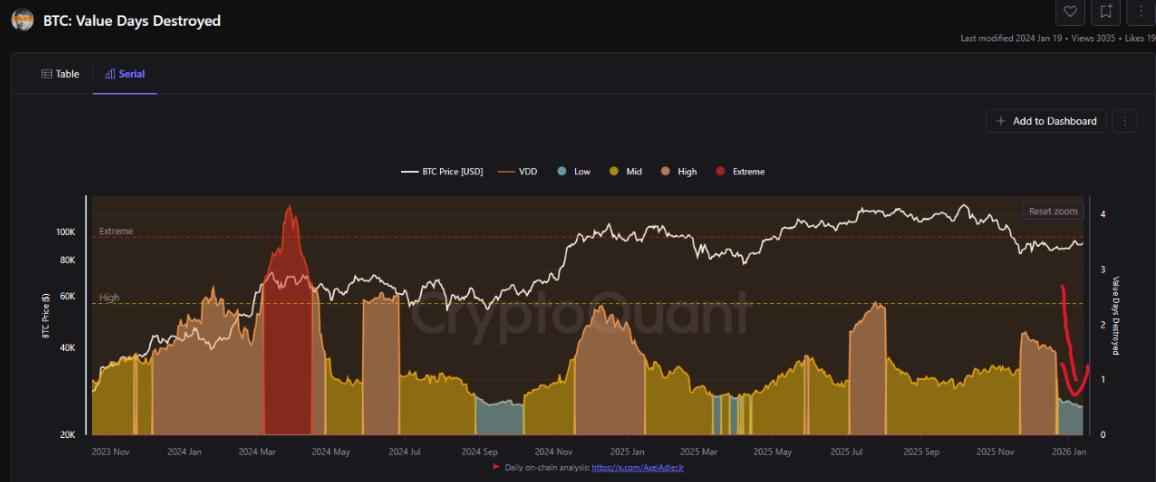The image size is (1156, 482).
Task: Bookmark this chart
Action: tap(1106, 12)
